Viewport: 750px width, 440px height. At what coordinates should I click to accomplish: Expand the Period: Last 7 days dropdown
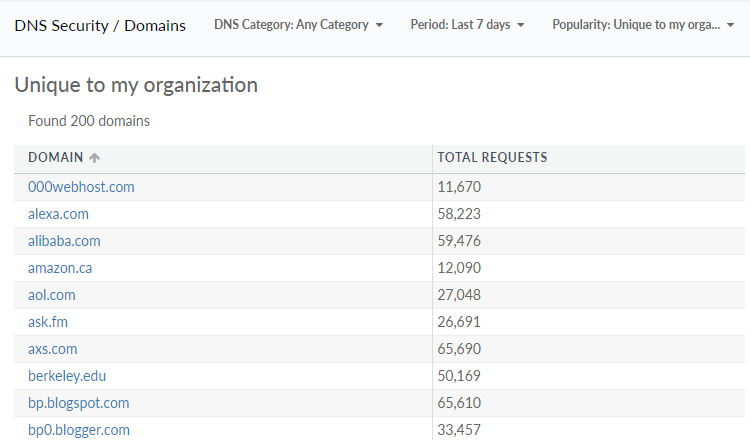(467, 25)
